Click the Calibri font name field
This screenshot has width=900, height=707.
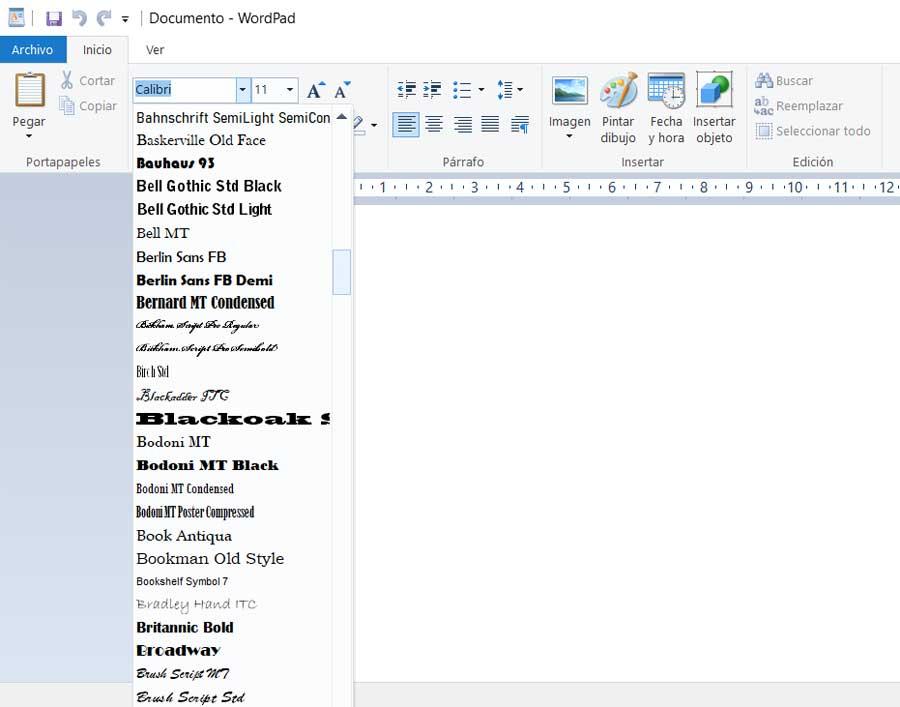pos(185,90)
